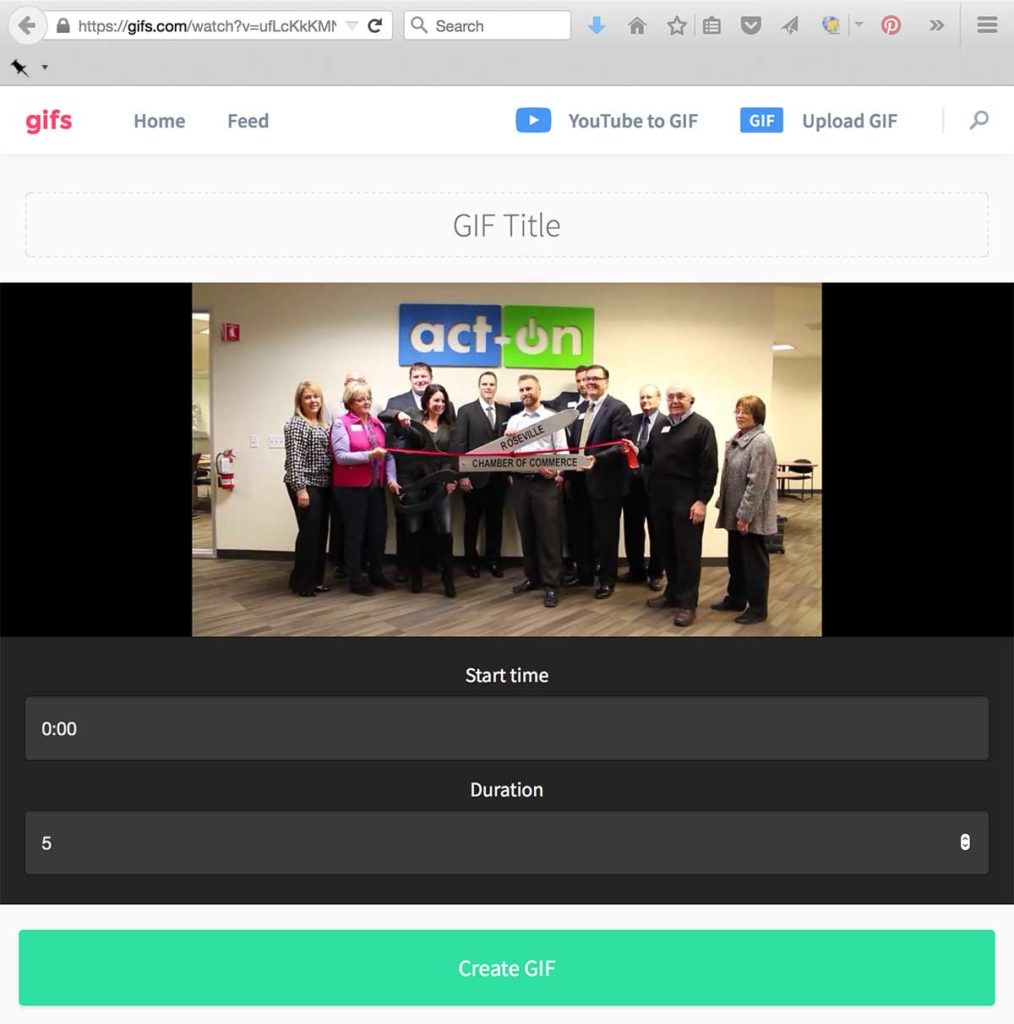1014x1024 pixels.
Task: Click the Pinterest toolbar icon
Action: coord(891,25)
